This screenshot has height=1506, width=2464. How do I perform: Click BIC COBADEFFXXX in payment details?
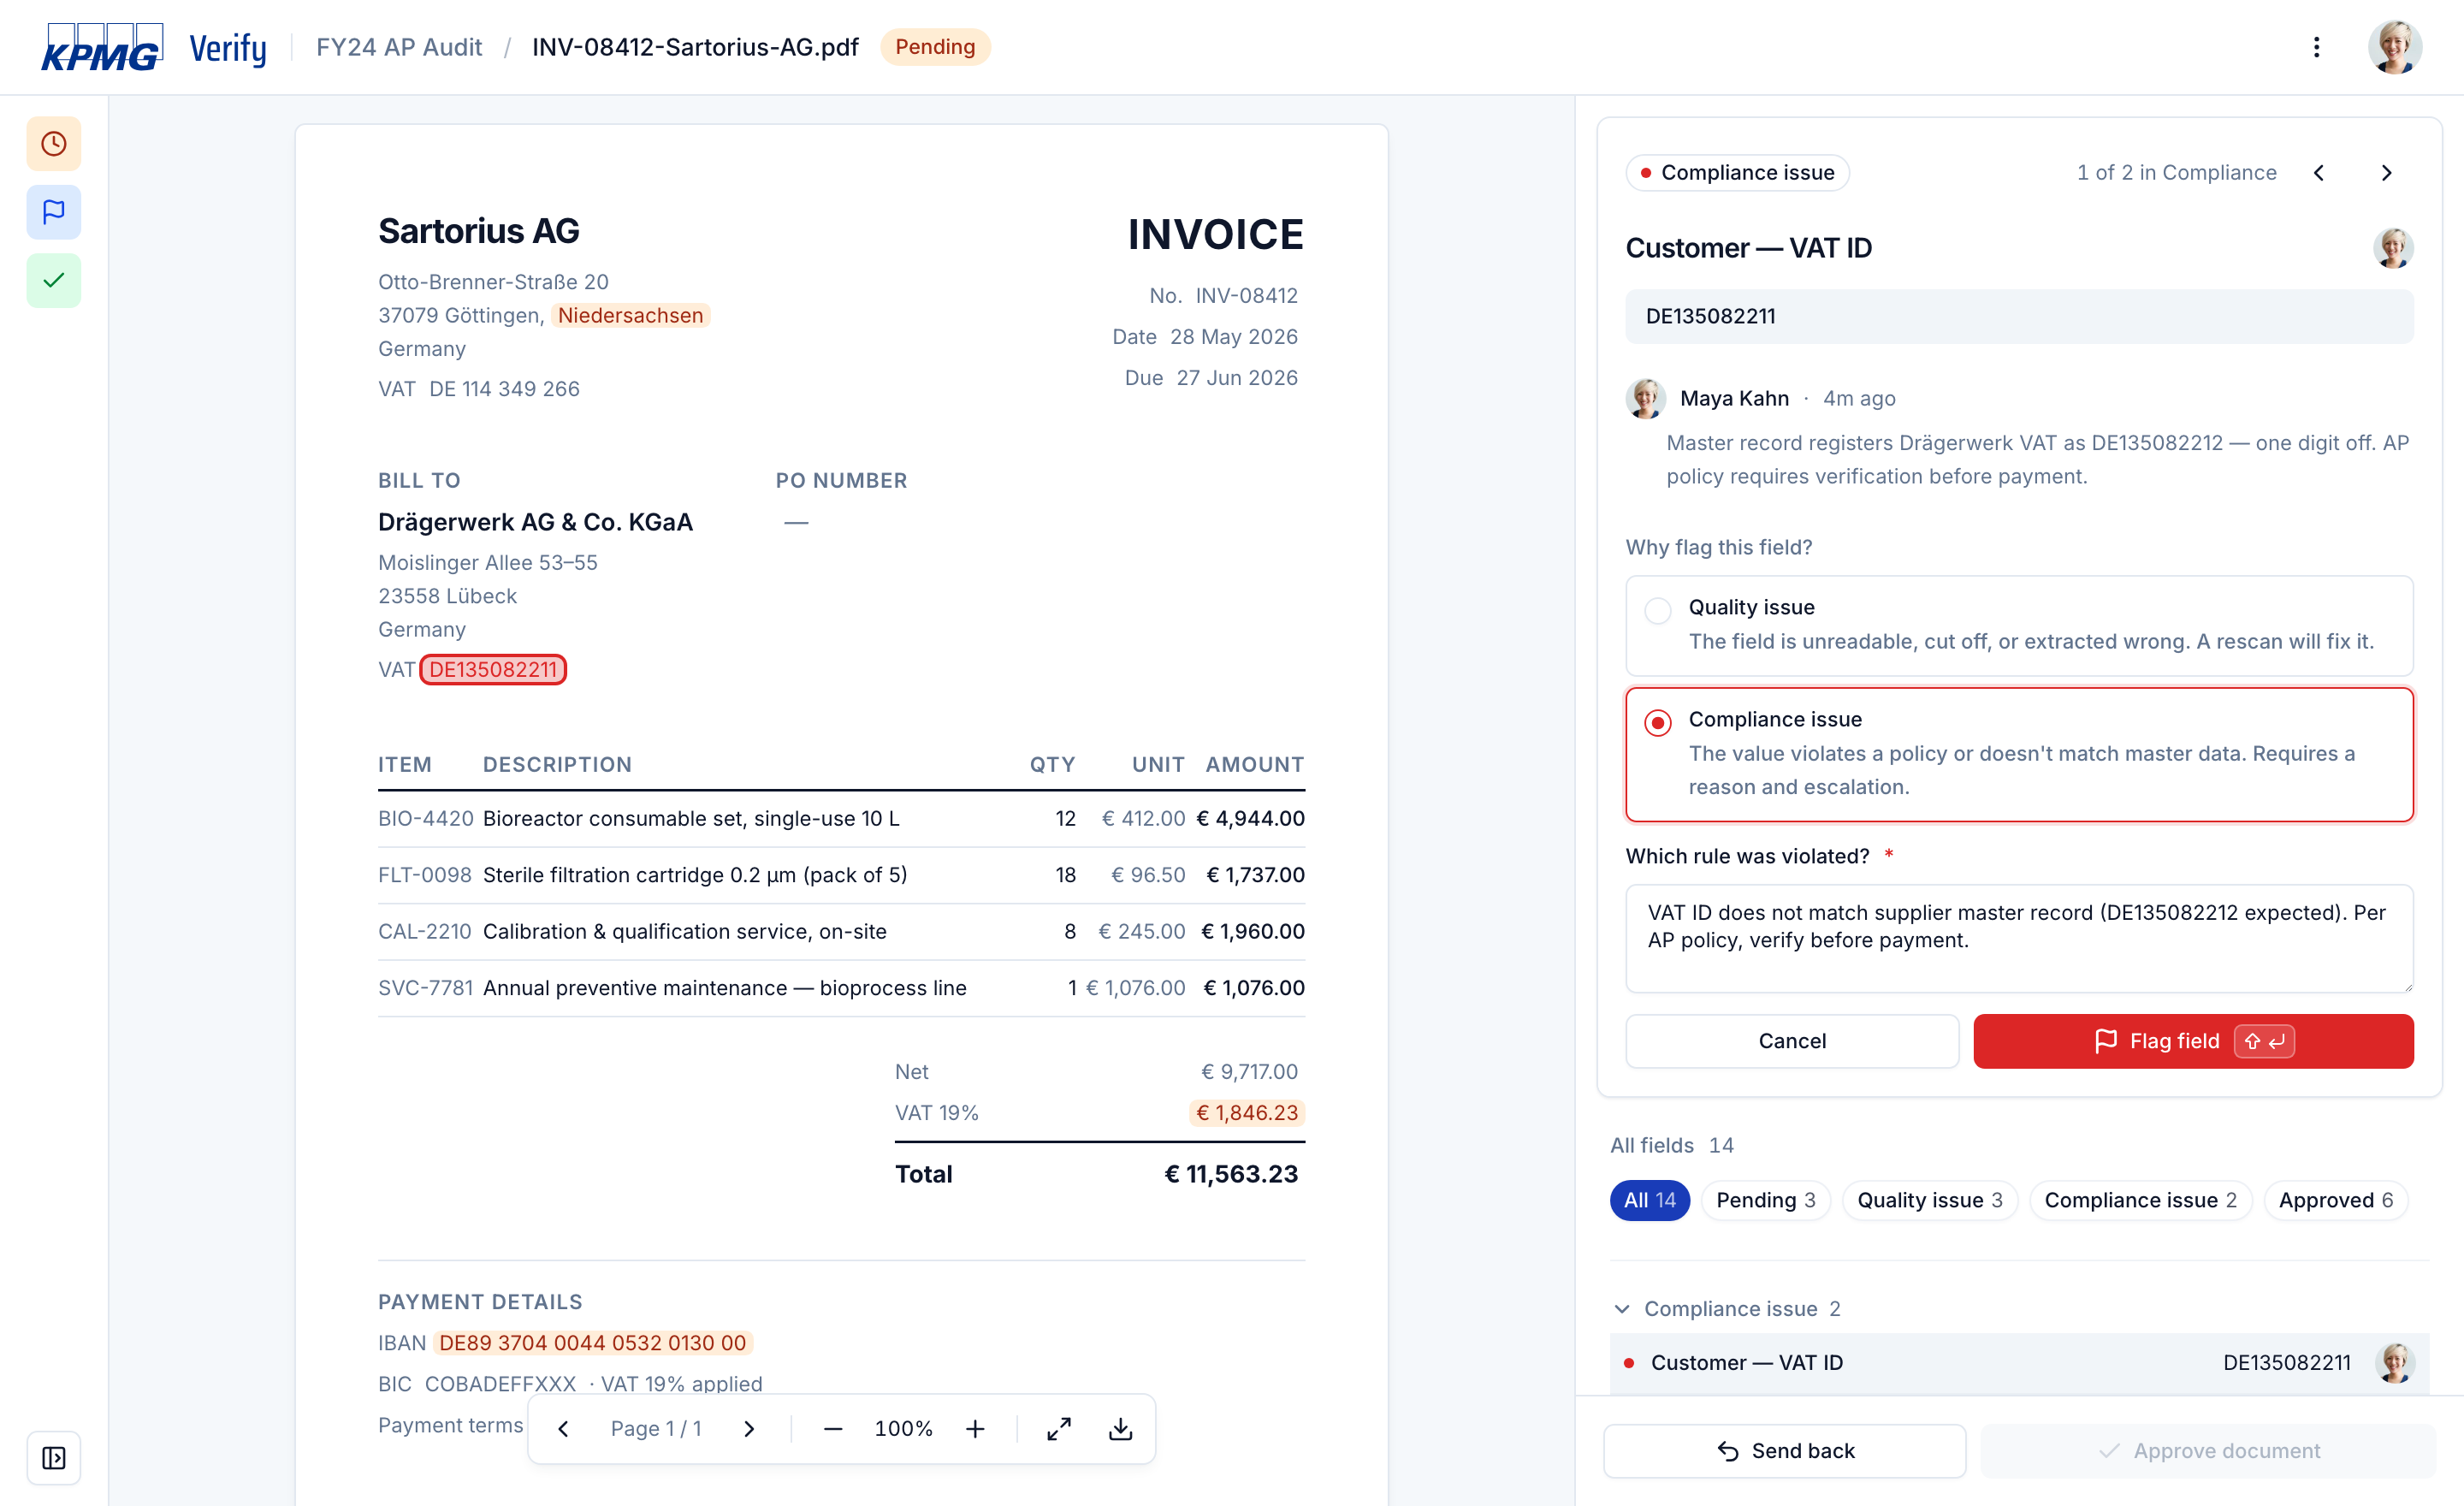(x=500, y=1384)
